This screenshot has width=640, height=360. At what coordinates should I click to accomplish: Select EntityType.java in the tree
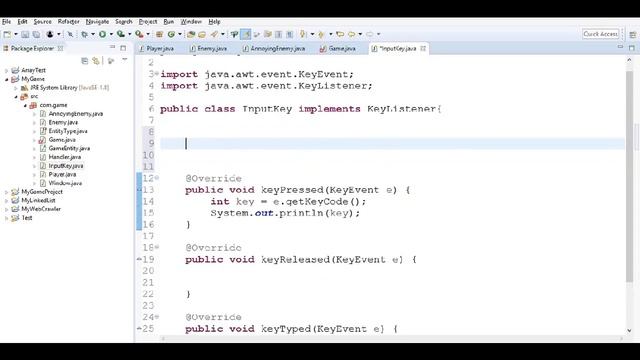(x=68, y=131)
